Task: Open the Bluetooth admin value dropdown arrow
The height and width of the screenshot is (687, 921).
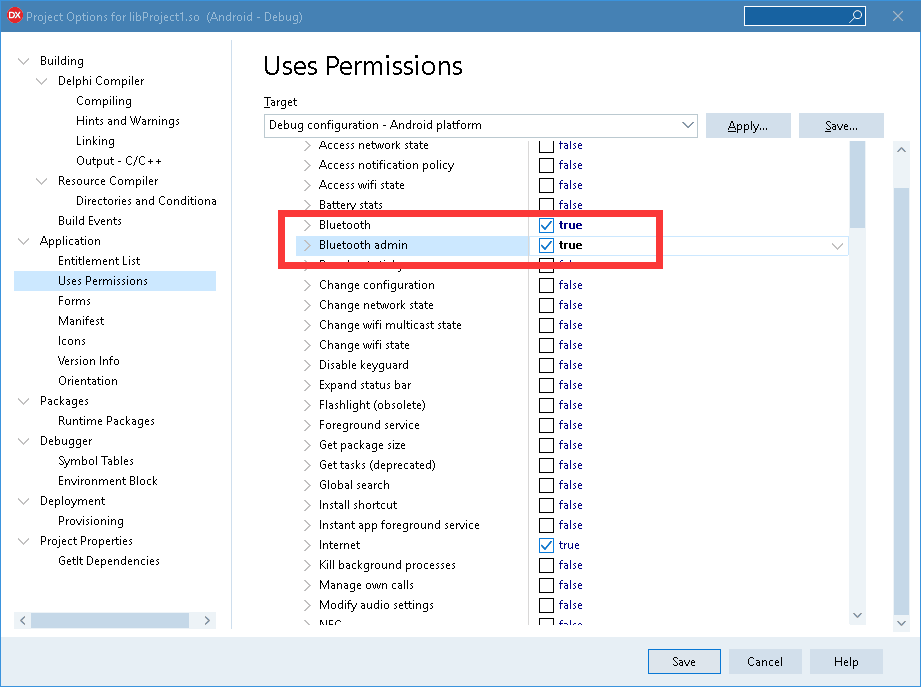Action: coord(837,245)
